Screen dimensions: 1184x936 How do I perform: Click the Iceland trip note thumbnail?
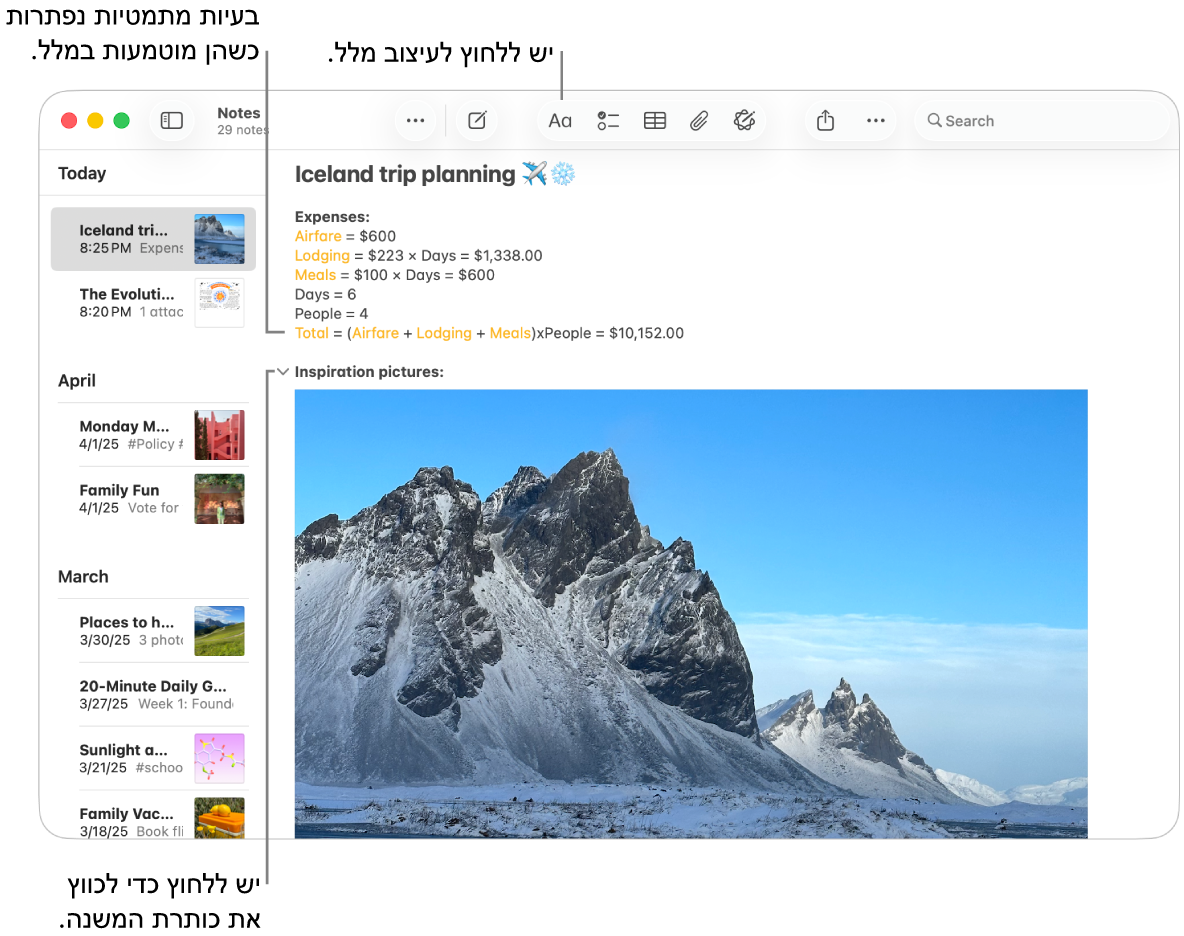pos(219,239)
